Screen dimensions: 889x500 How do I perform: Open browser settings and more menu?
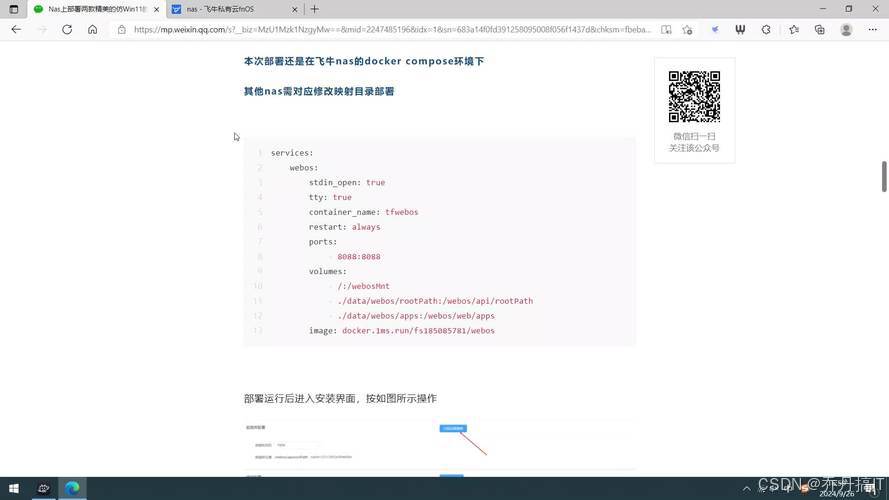click(873, 29)
